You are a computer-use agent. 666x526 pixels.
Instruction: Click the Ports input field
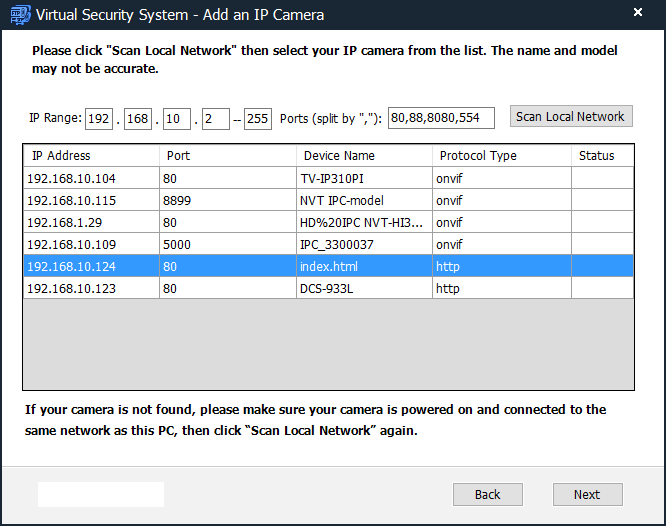pyautogui.click(x=440, y=118)
